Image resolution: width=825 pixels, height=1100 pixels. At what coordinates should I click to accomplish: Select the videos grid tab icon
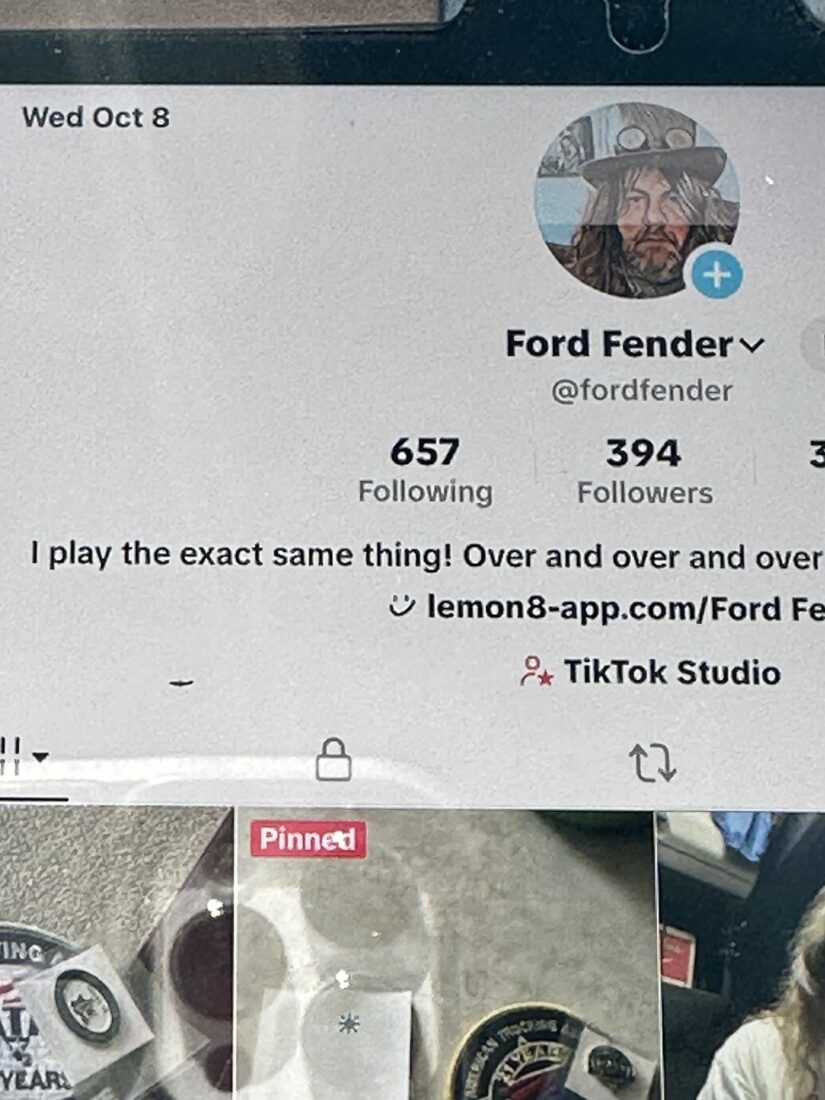11,756
